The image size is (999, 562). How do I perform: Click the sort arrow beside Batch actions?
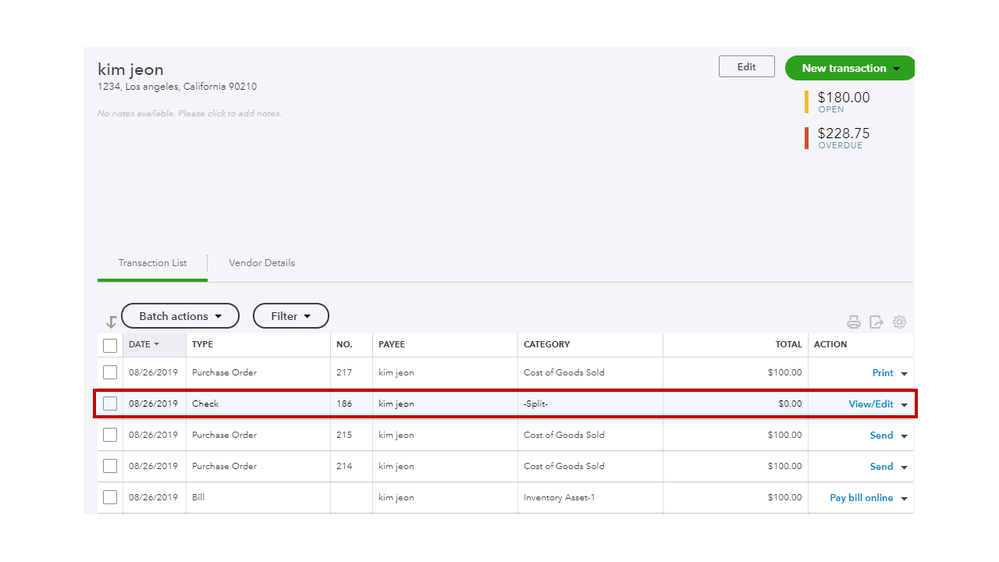point(110,322)
